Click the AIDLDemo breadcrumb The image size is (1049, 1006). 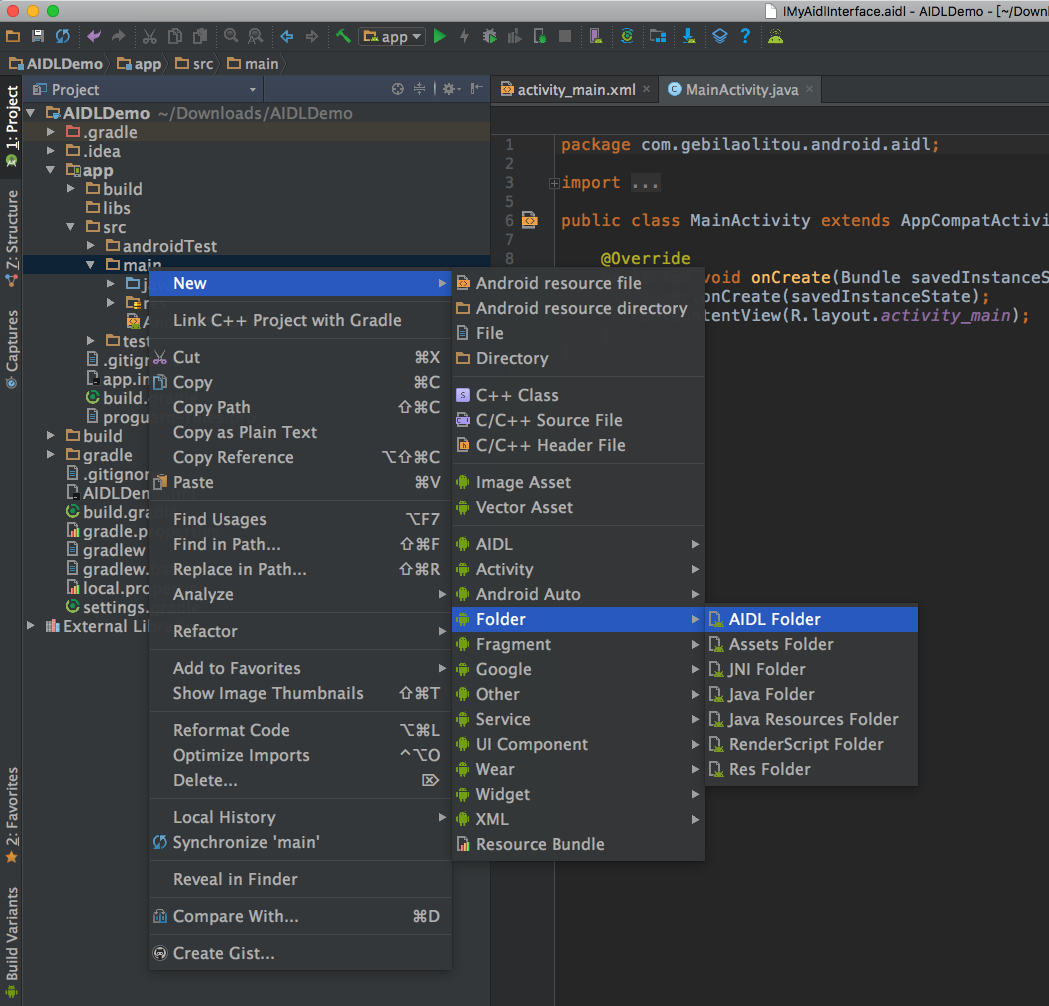[56, 64]
